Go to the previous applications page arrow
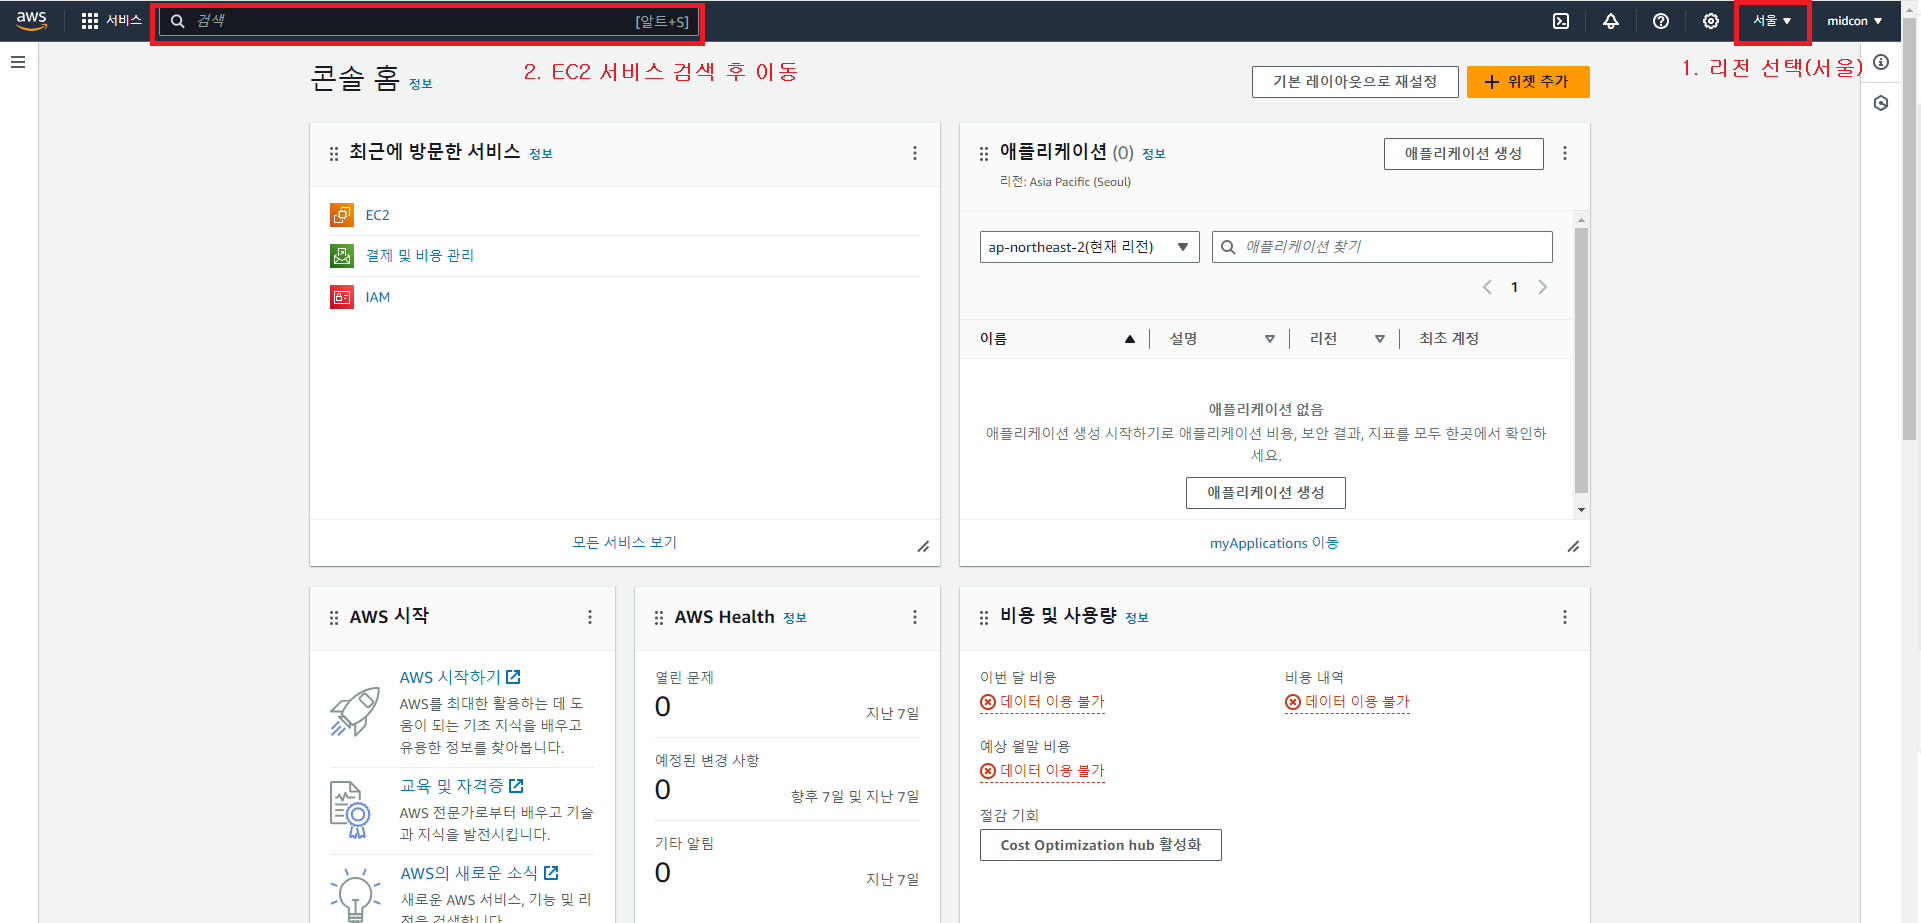This screenshot has height=923, width=1921. (1487, 287)
